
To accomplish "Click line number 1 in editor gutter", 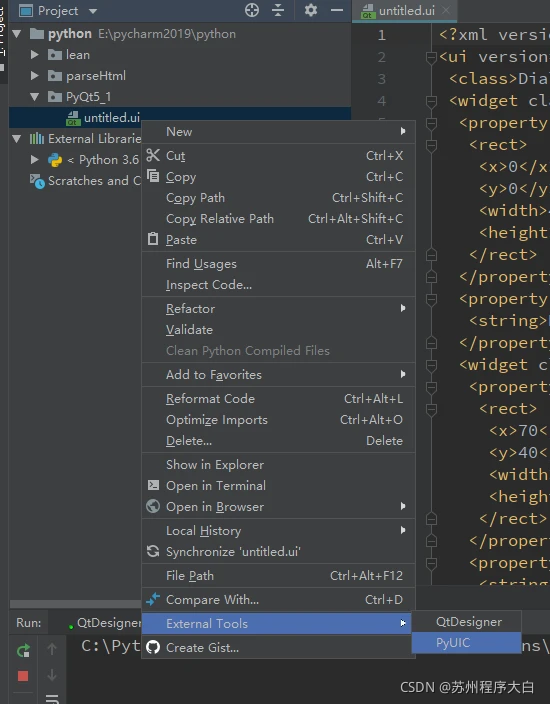I will click(381, 35).
